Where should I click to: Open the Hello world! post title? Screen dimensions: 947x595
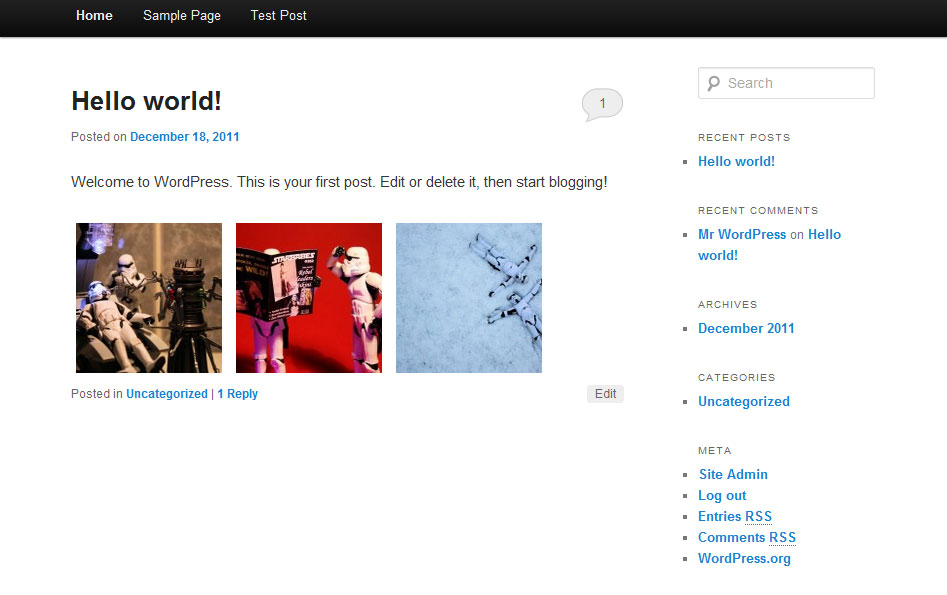click(x=146, y=101)
